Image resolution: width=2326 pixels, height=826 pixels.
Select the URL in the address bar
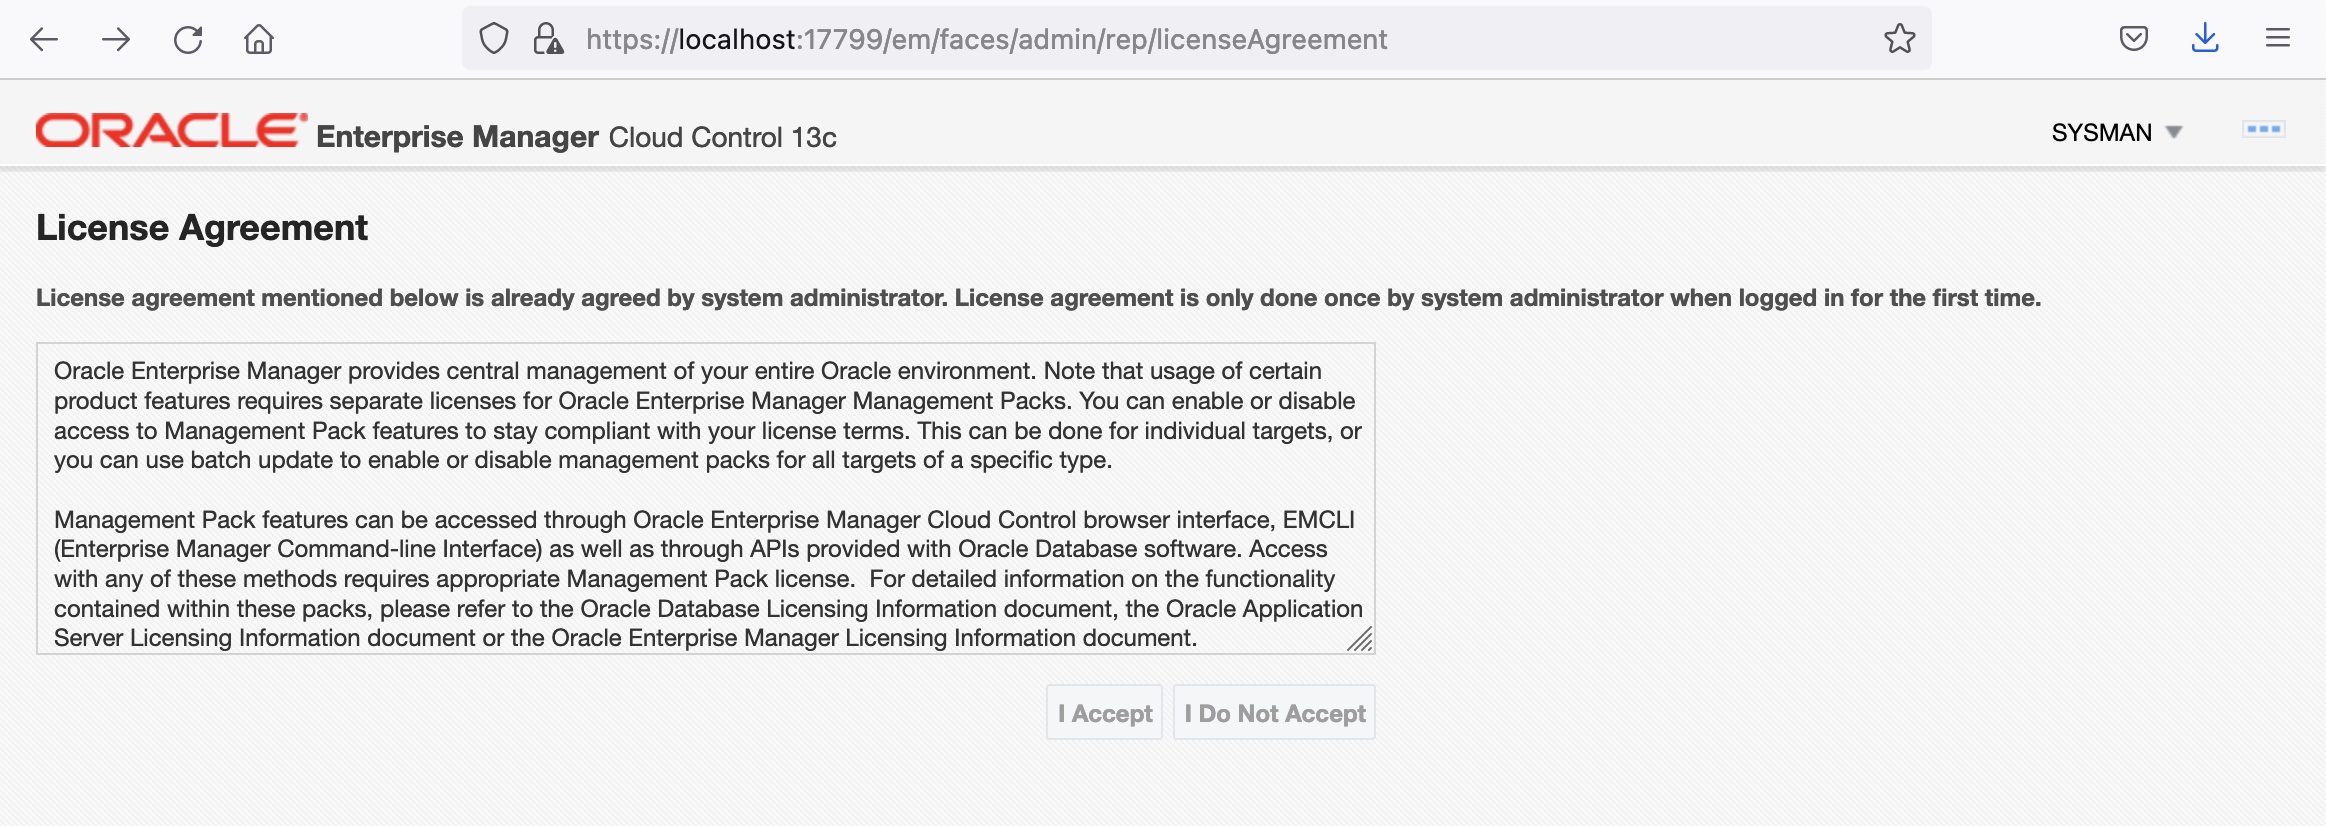(x=986, y=39)
